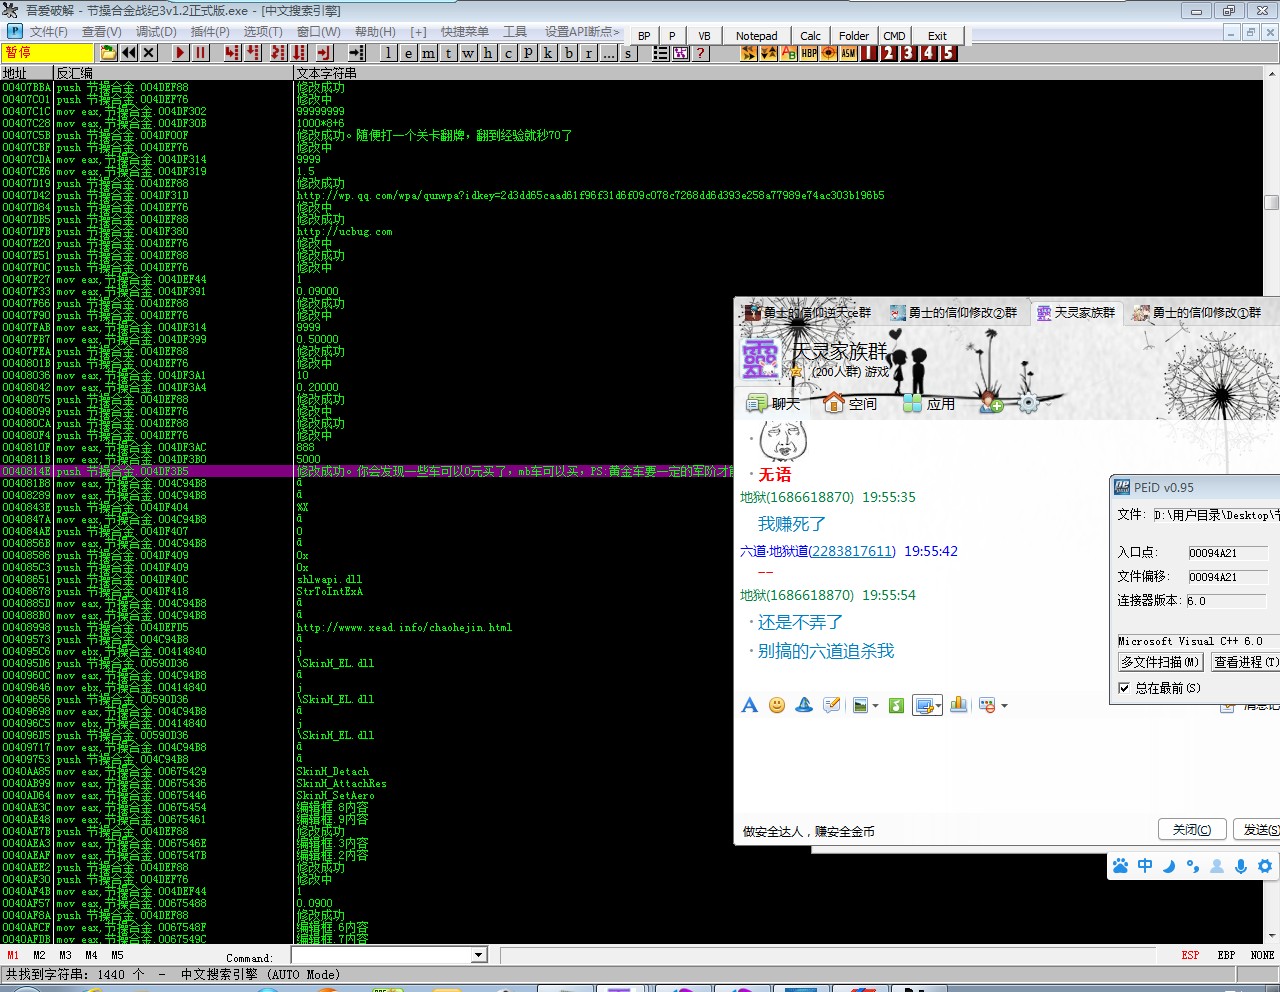The image size is (1280, 992).
Task: Click the CMD shortcut button
Action: (895, 36)
